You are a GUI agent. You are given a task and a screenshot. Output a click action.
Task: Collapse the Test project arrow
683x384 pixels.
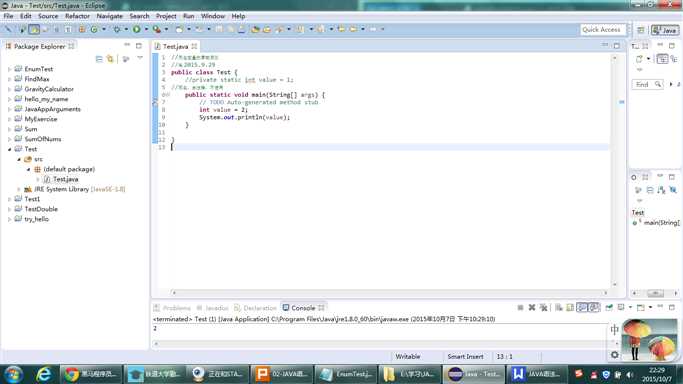[9, 149]
